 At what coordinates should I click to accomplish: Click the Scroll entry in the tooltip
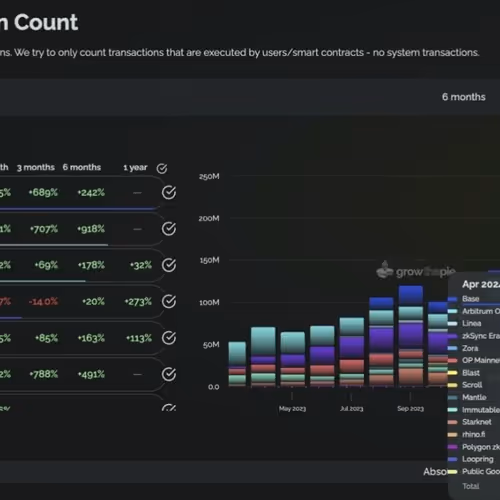[472, 385]
